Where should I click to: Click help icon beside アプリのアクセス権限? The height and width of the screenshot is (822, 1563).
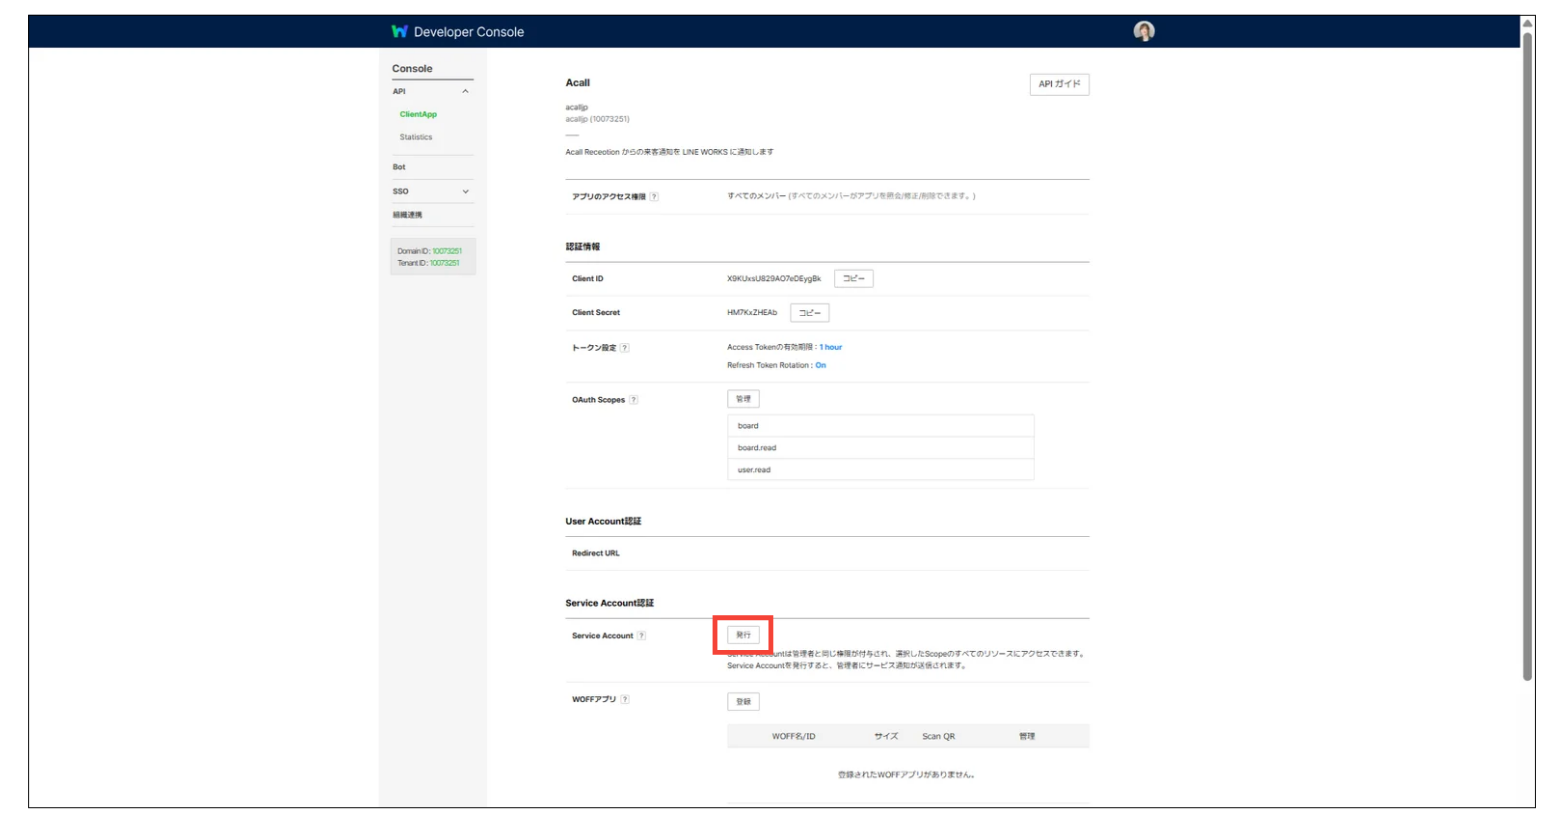[x=654, y=197]
